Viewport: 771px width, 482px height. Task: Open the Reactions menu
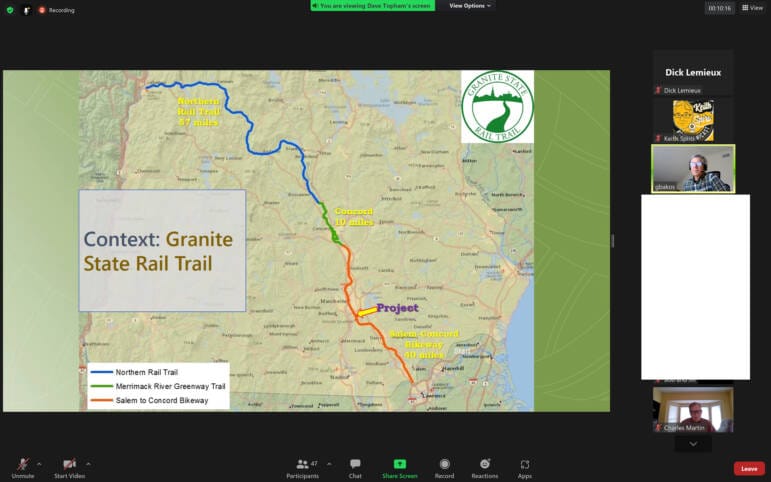pos(485,468)
